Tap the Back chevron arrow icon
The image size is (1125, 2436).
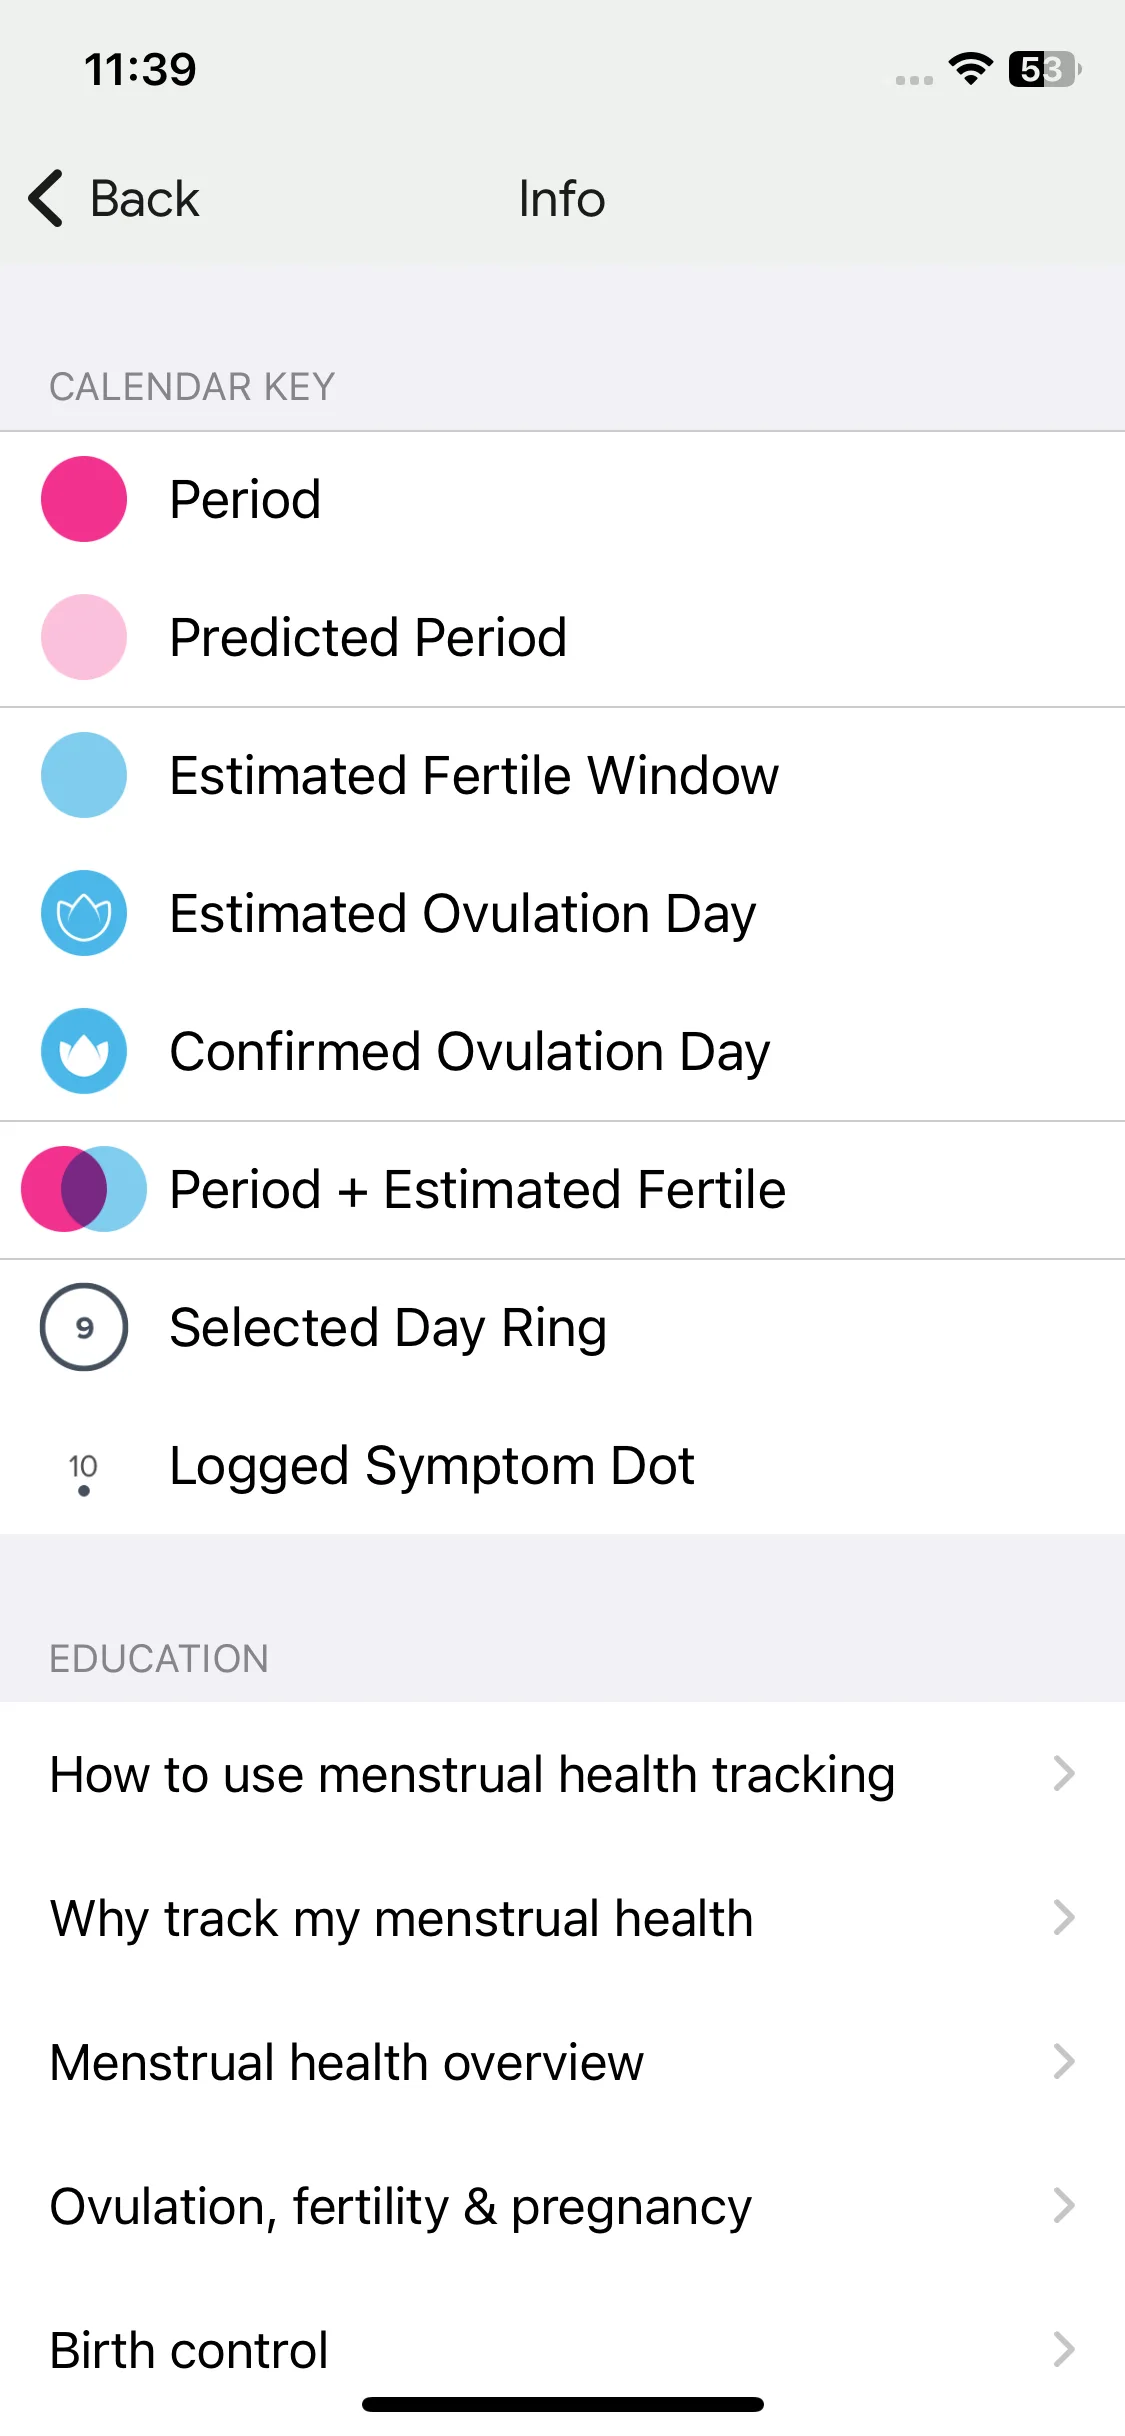click(x=46, y=198)
